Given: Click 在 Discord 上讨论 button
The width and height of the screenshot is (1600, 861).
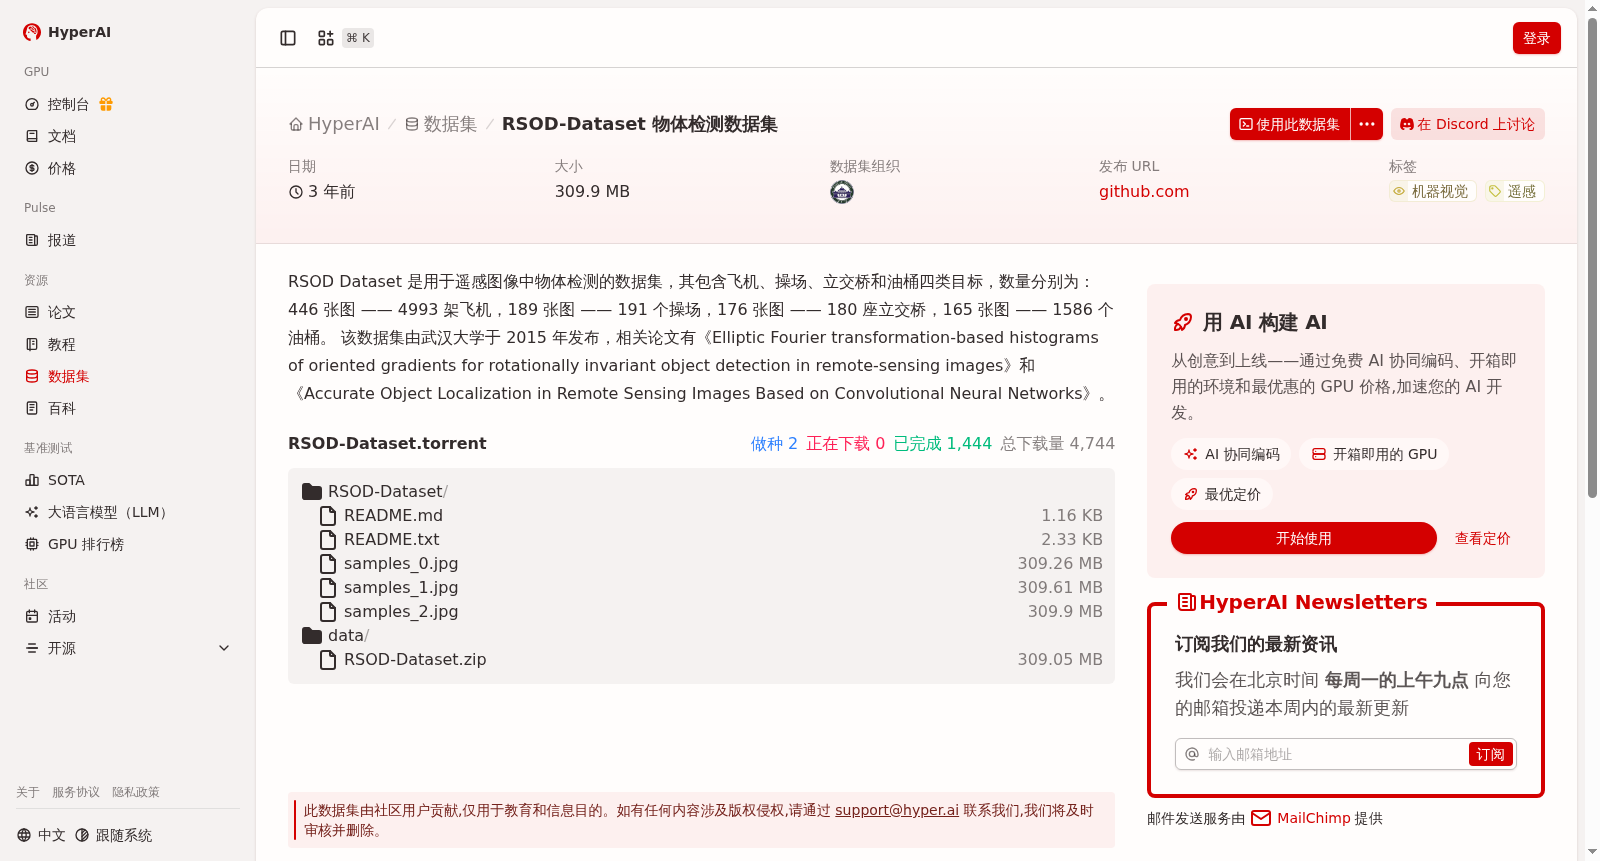Looking at the screenshot, I should [x=1468, y=124].
